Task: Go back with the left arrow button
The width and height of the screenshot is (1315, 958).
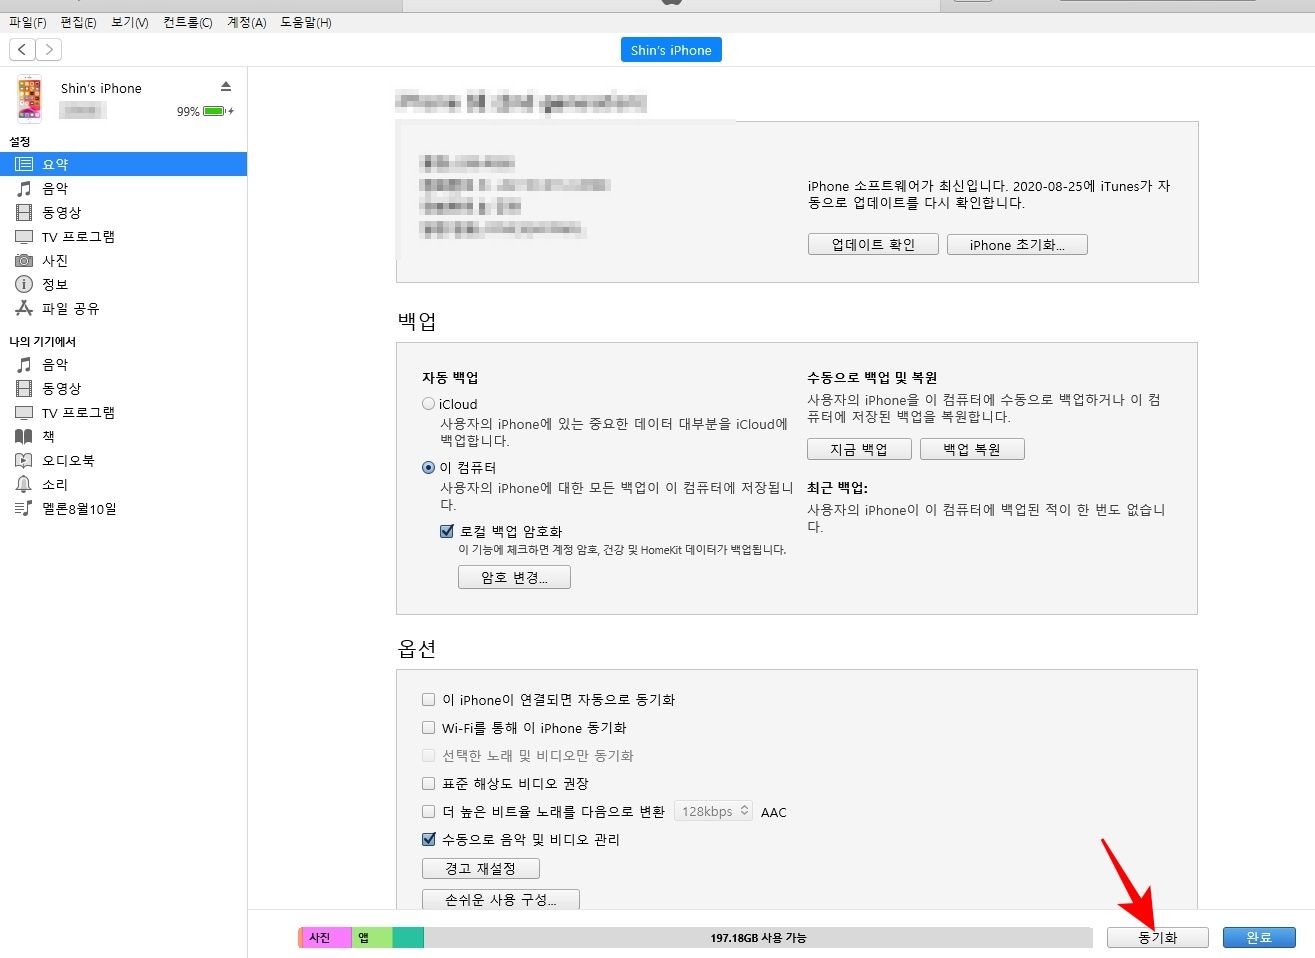Action: tap(22, 49)
